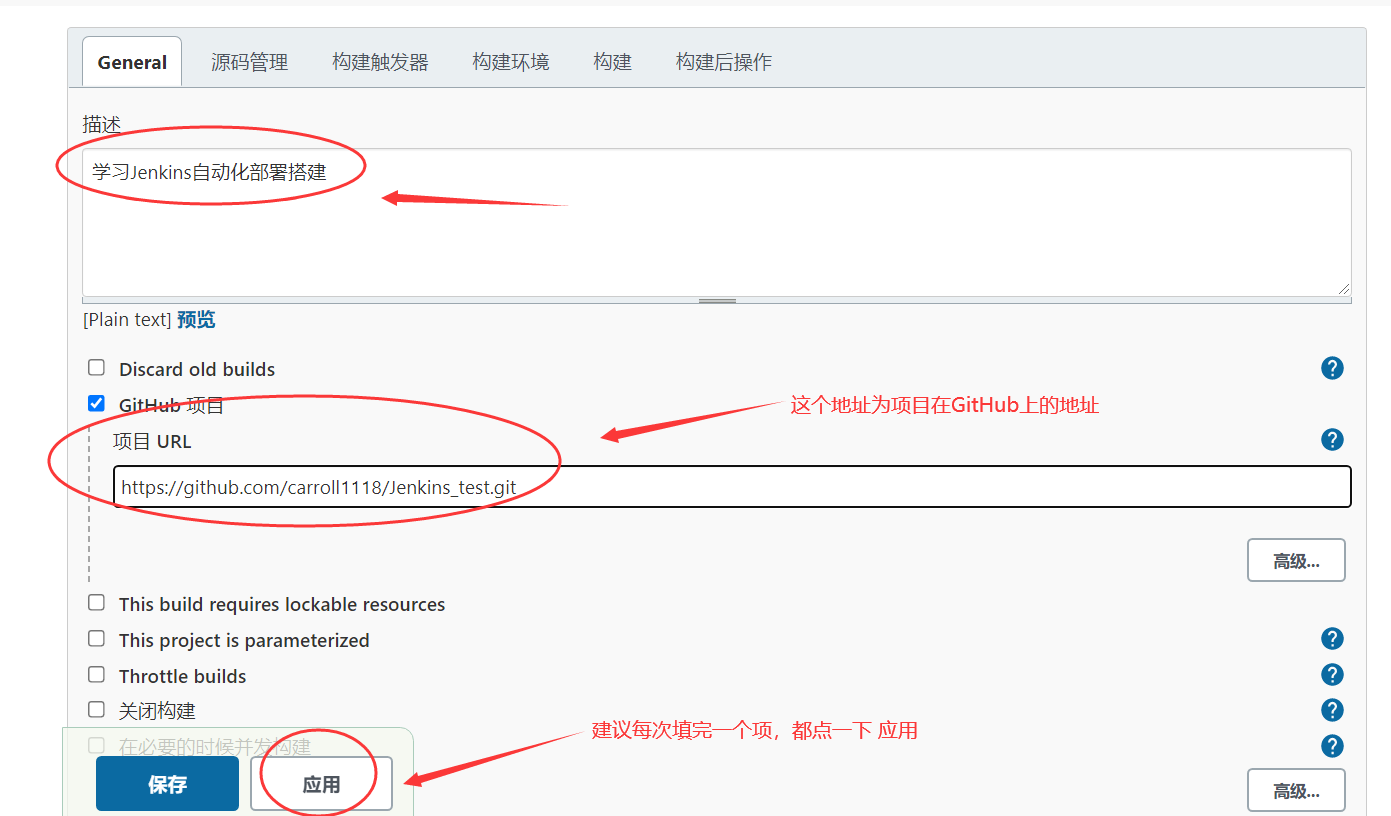Go to the 构建触发器 tab

tap(380, 62)
